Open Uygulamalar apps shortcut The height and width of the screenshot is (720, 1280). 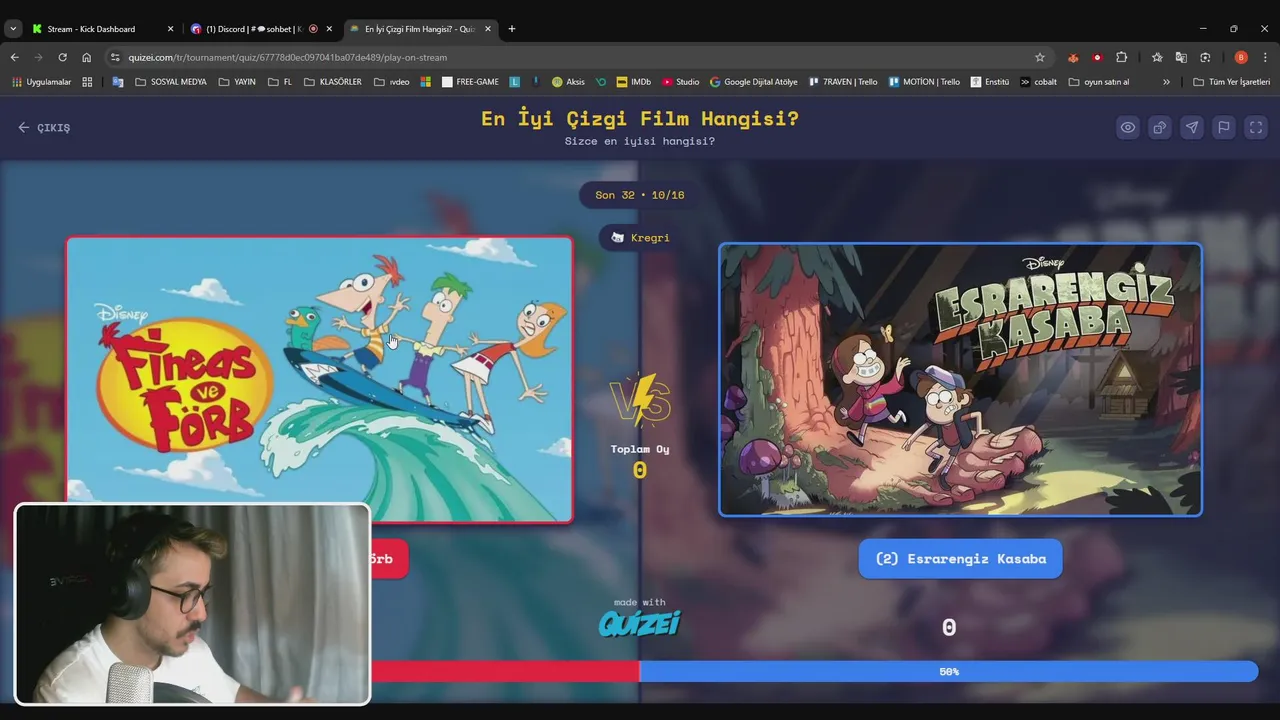point(41,82)
